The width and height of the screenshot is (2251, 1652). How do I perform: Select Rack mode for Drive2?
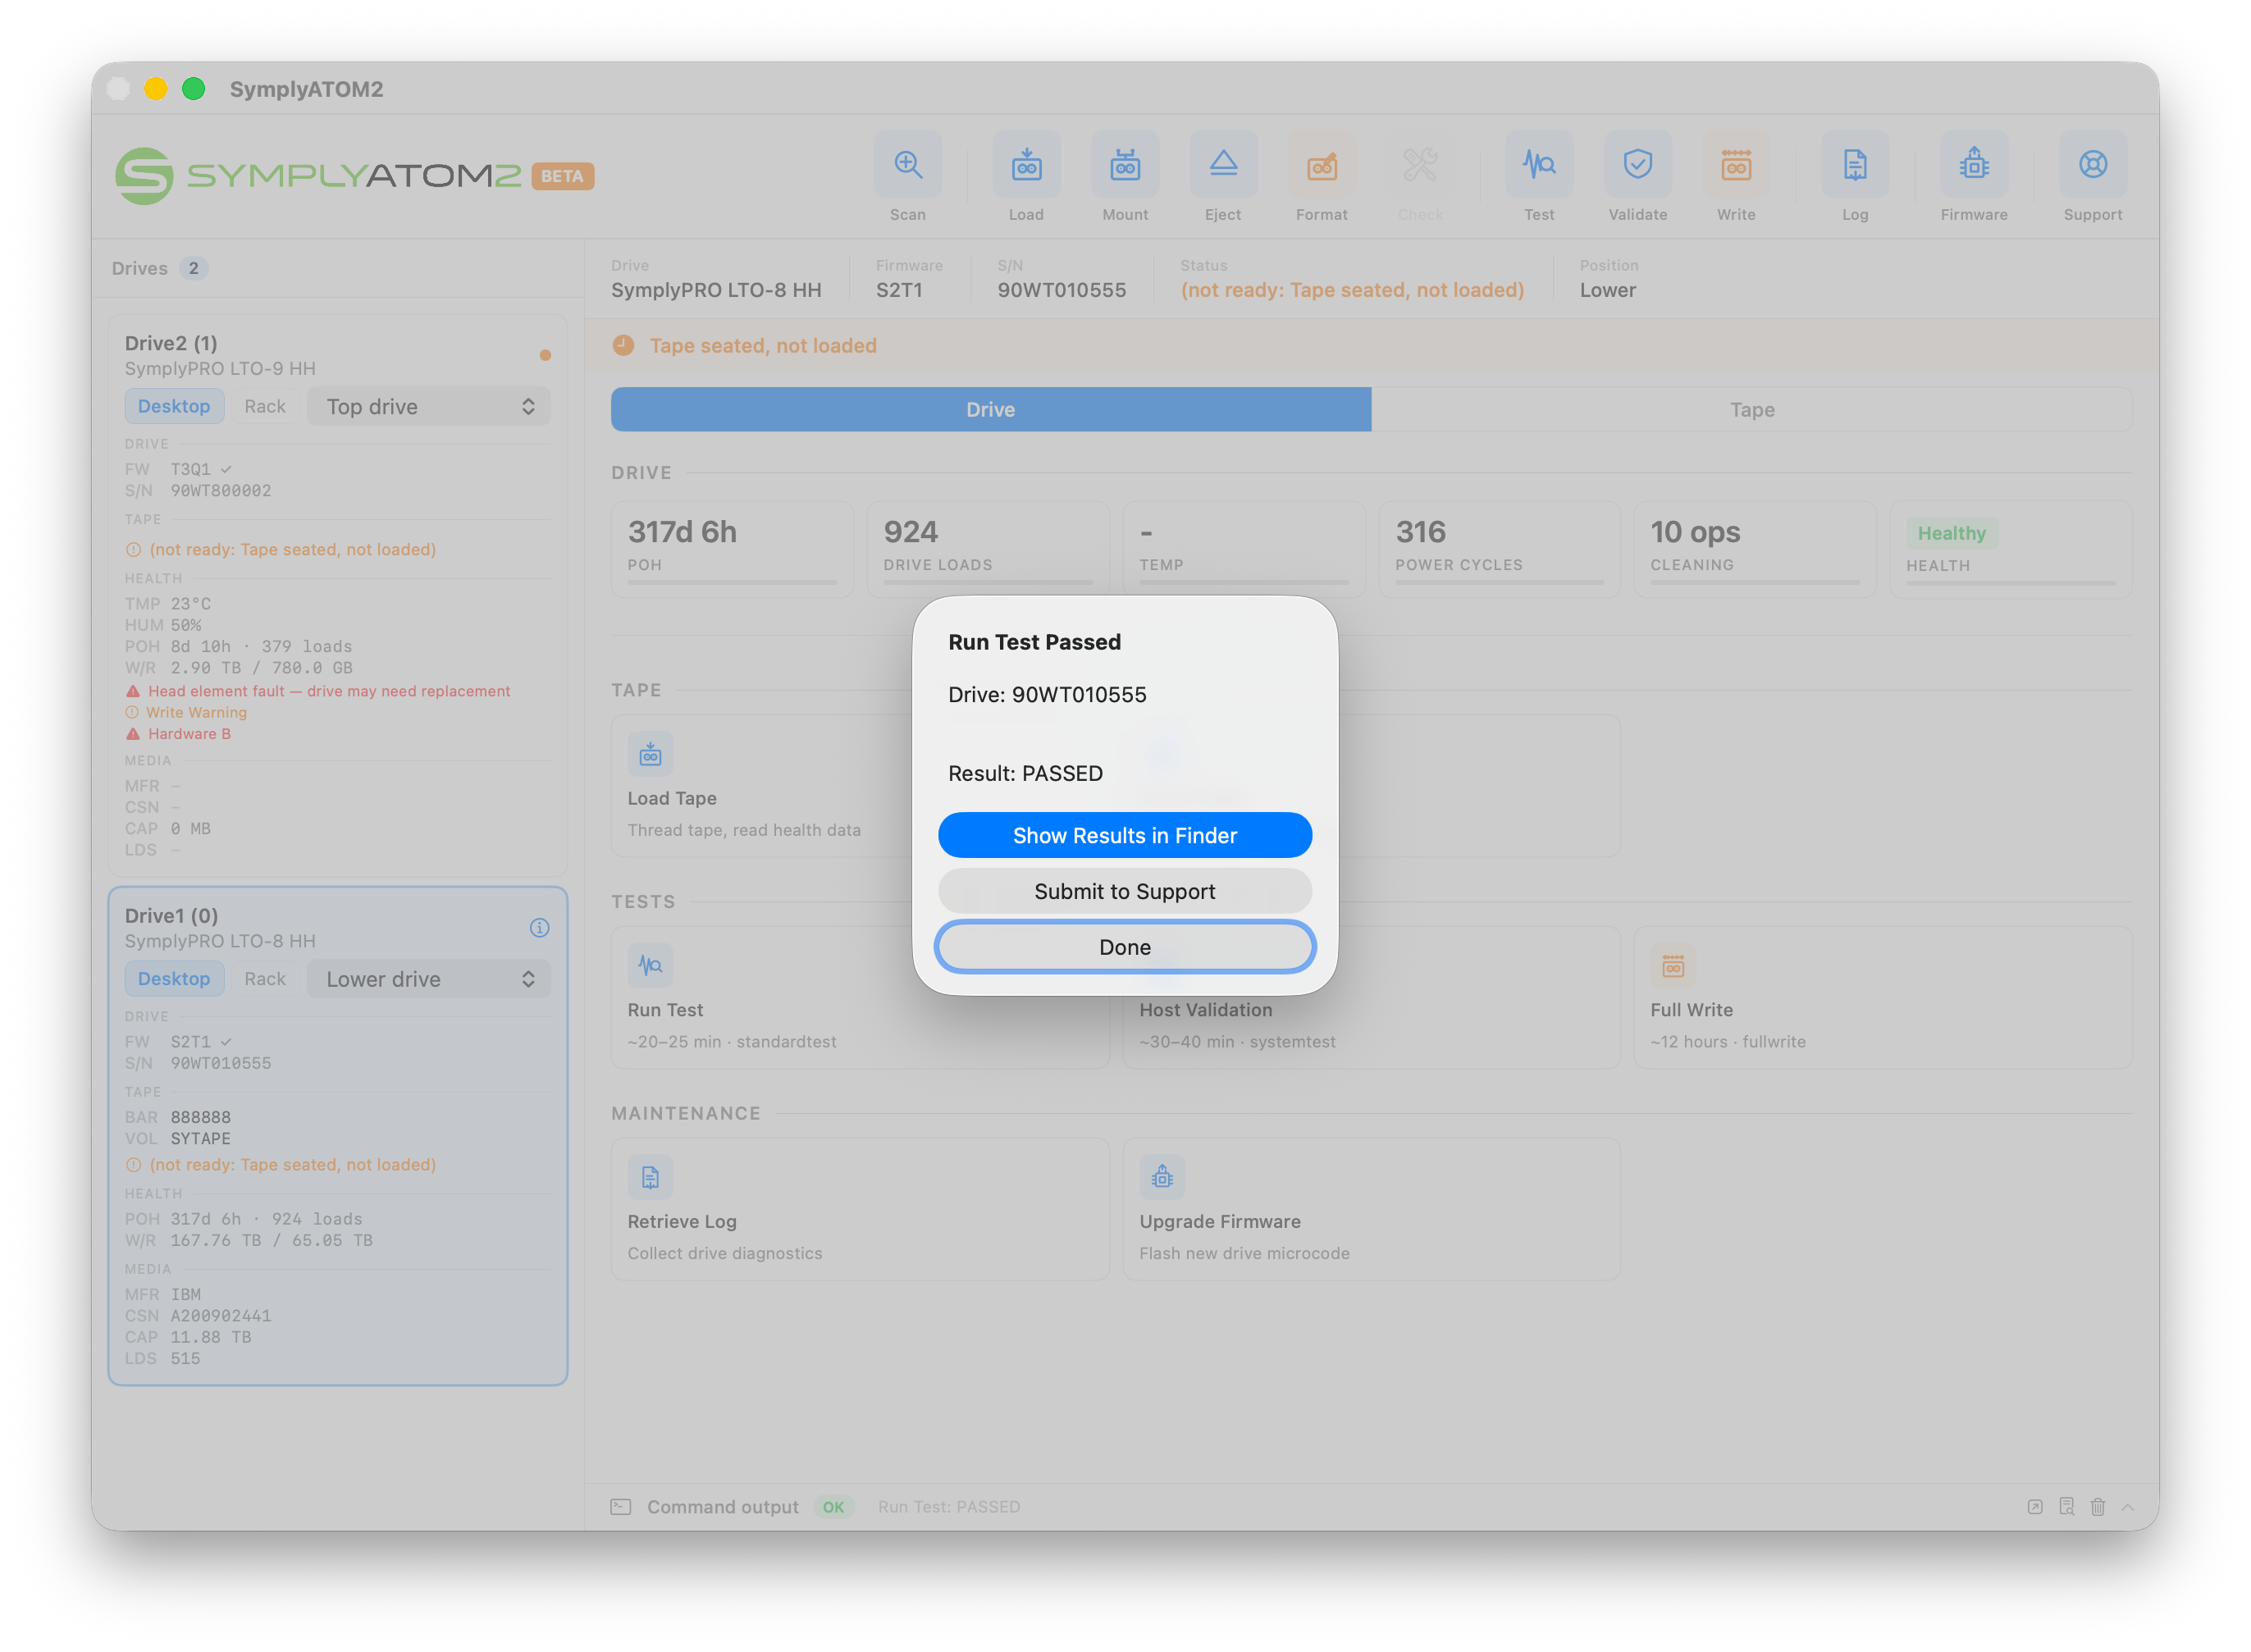point(265,406)
